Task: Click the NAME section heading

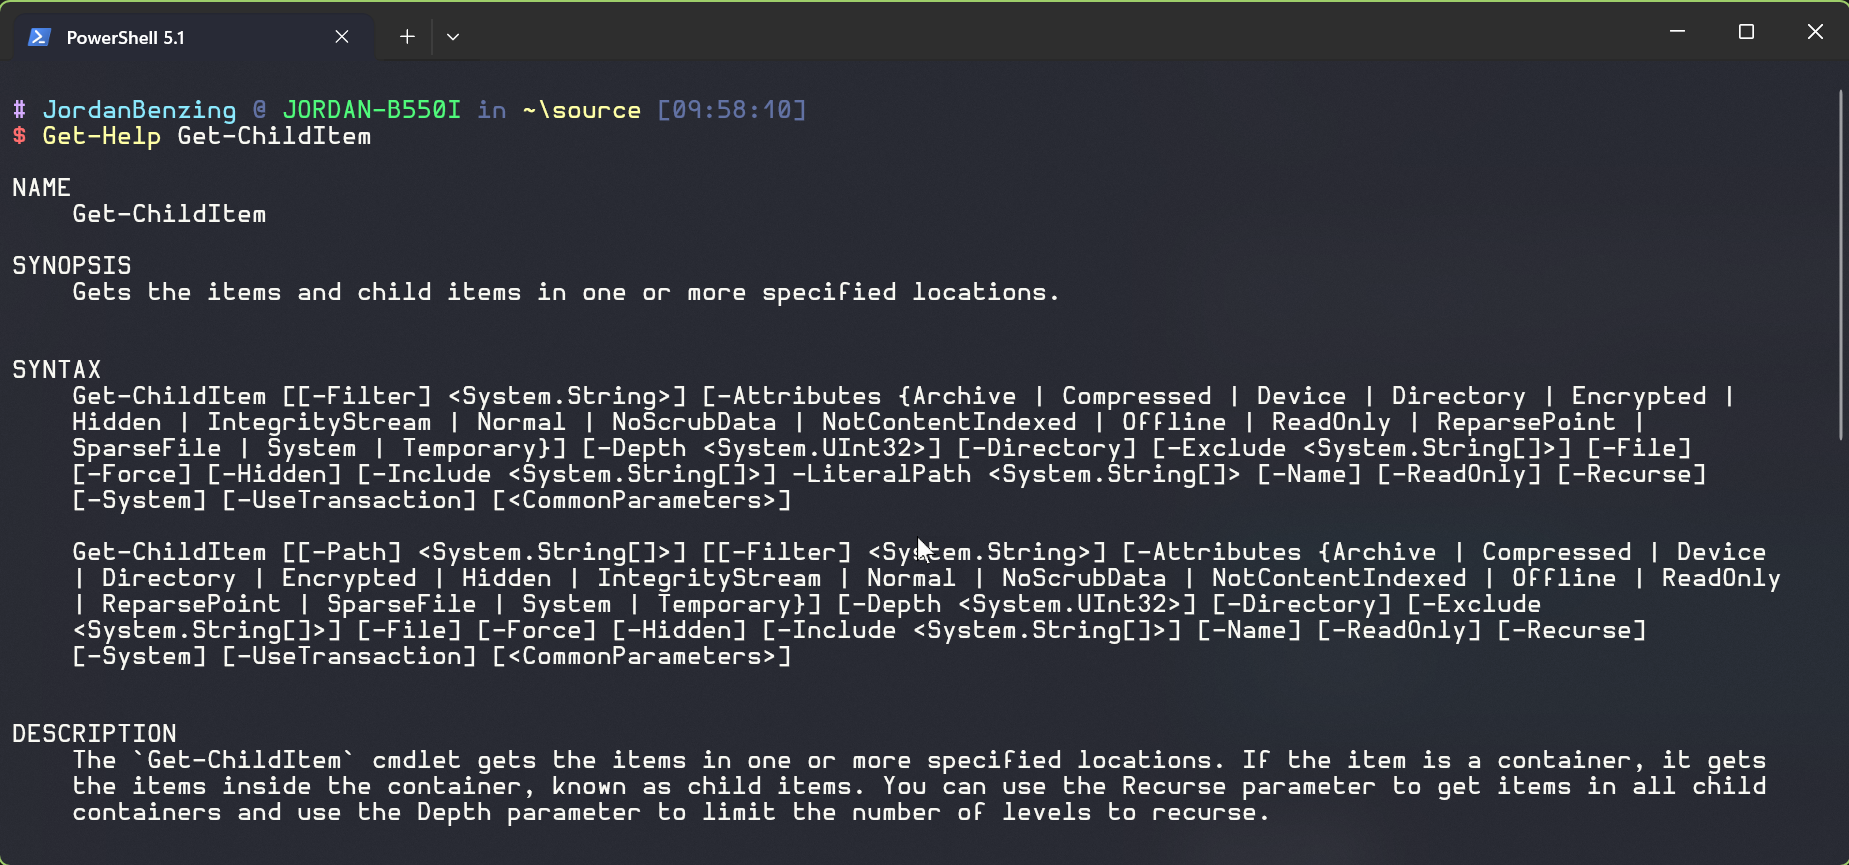Action: tap(41, 188)
